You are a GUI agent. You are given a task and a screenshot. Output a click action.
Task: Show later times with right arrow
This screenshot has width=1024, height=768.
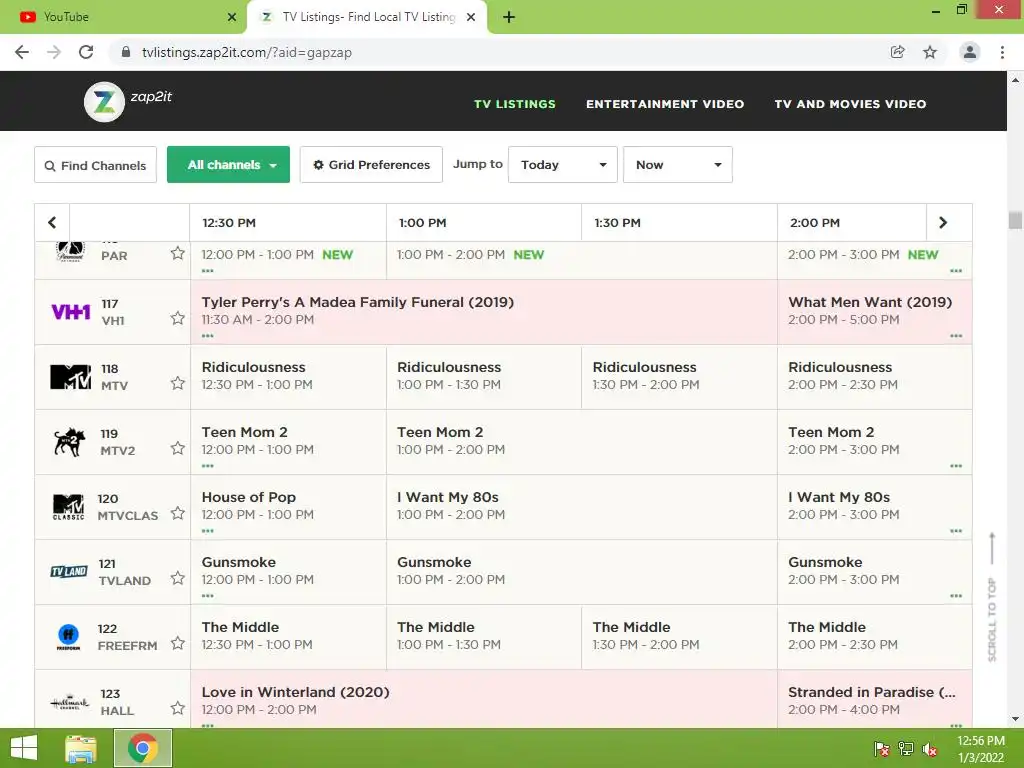click(943, 223)
